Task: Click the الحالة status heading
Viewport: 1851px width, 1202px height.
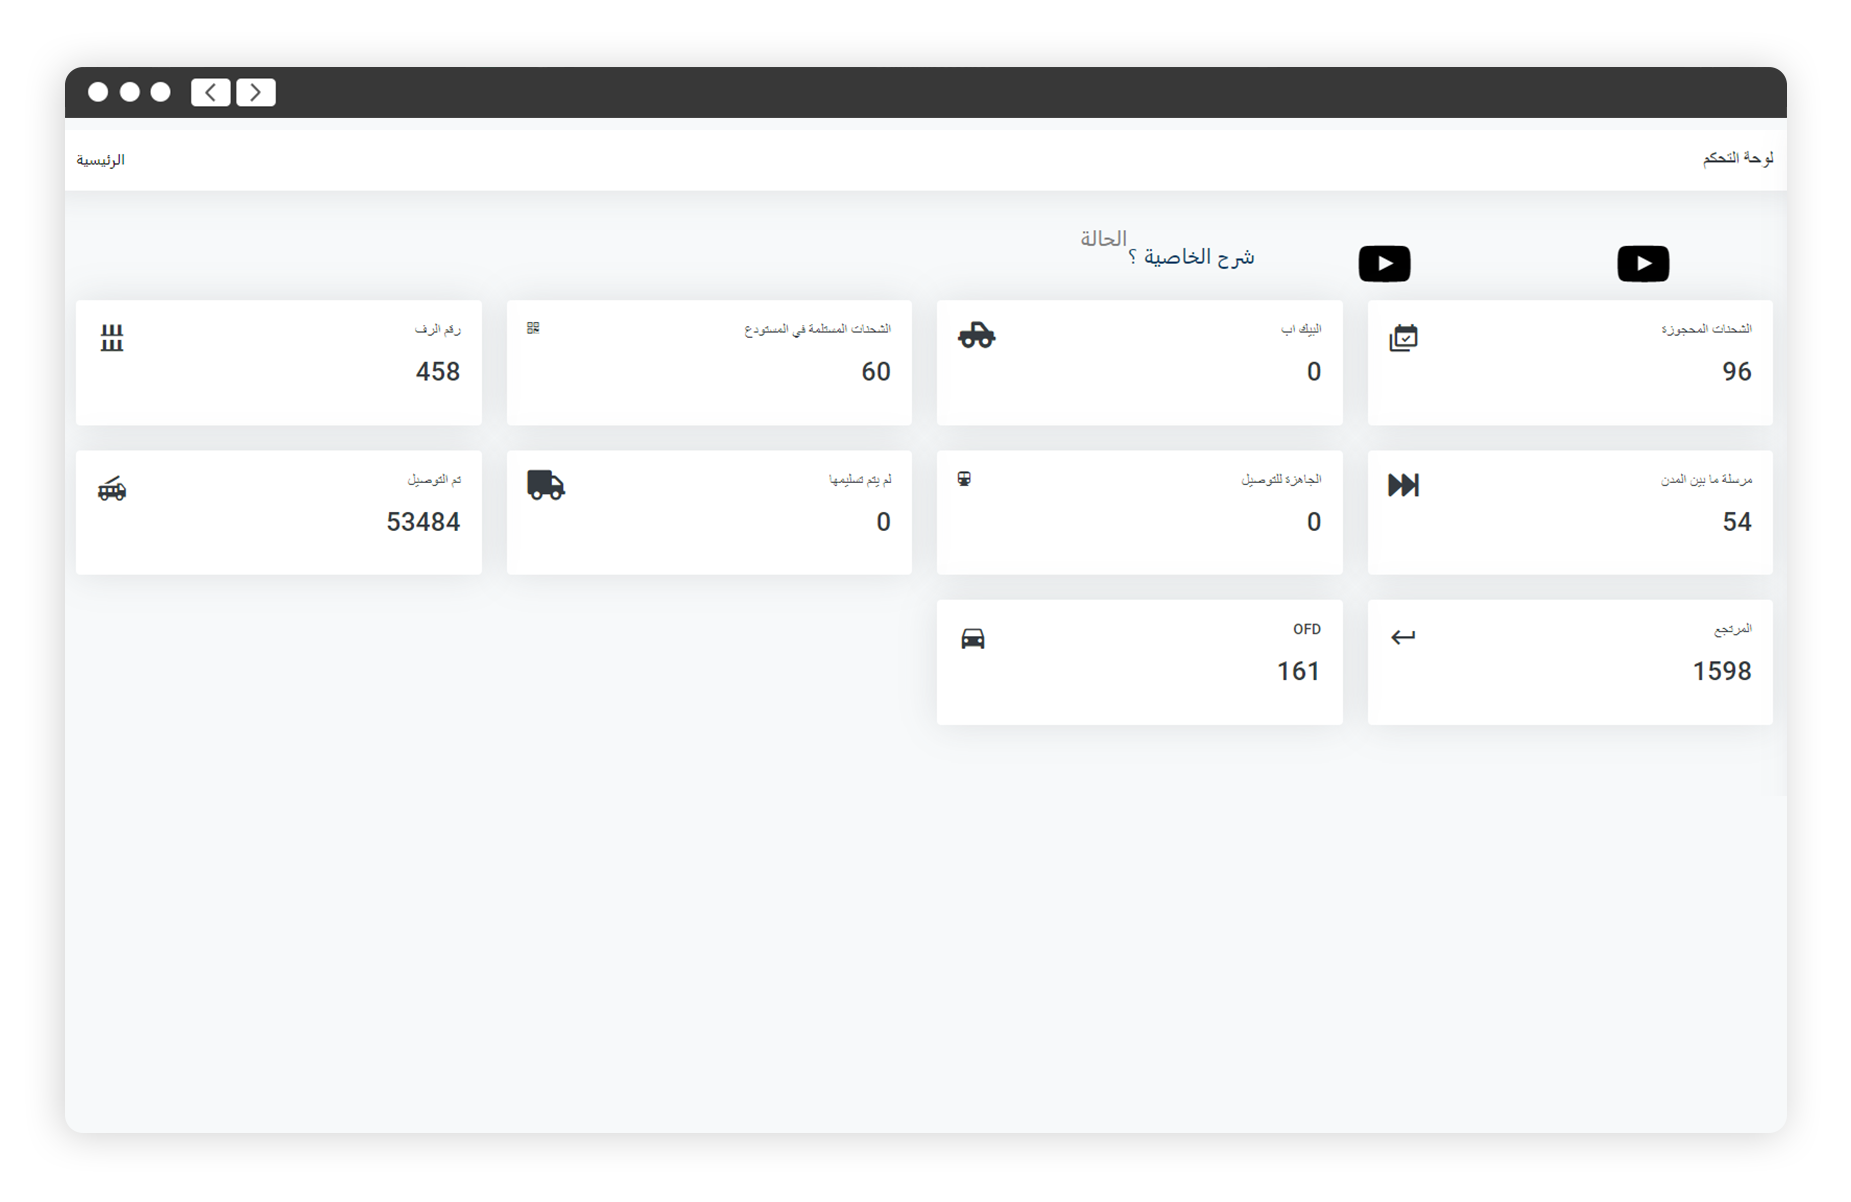Action: (1103, 238)
